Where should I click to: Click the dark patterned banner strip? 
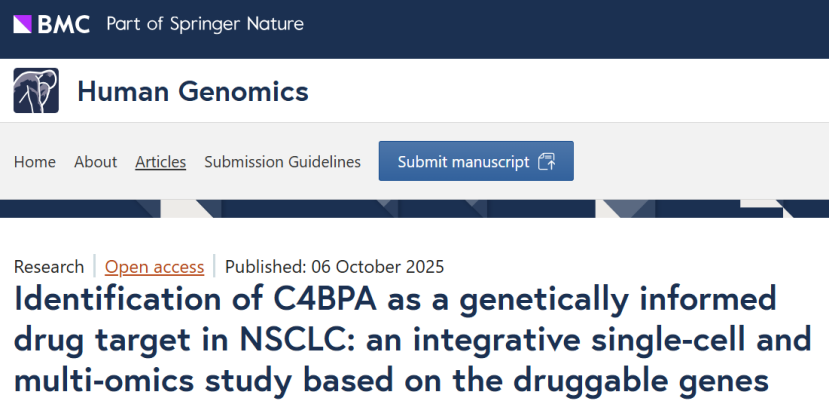point(415,209)
